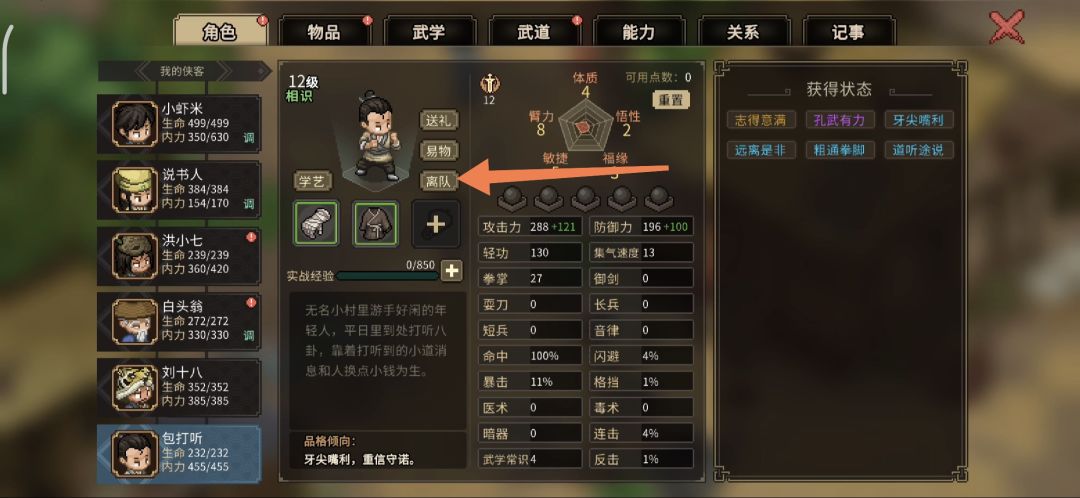Image resolution: width=1080 pixels, height=498 pixels.
Task: Switch to the 武学 tab
Action: tap(428, 32)
